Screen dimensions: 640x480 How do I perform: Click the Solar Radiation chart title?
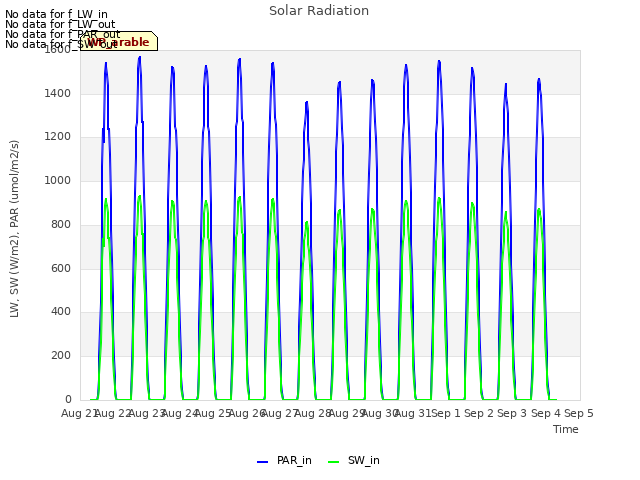[x=319, y=11]
